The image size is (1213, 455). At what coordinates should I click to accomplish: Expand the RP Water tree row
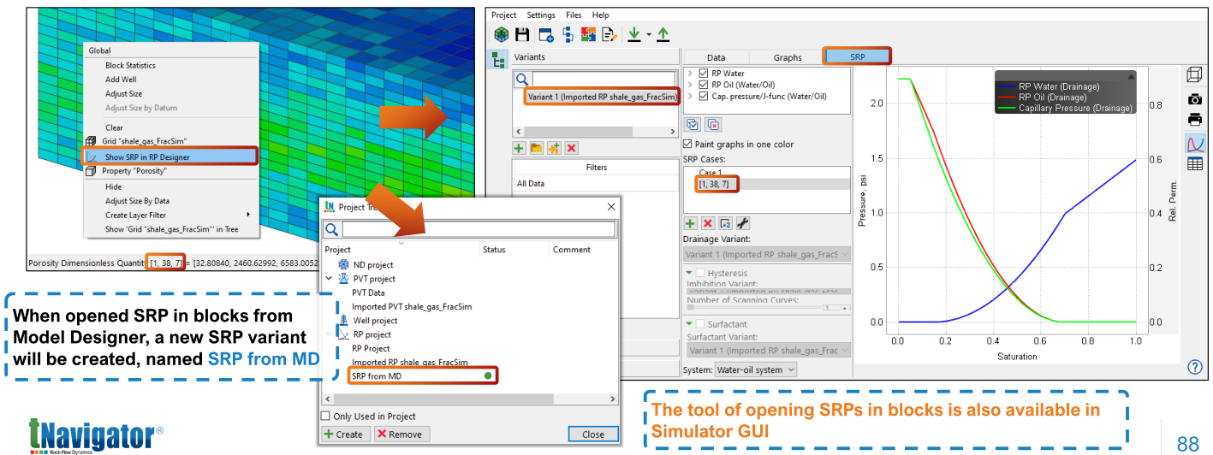[689, 73]
